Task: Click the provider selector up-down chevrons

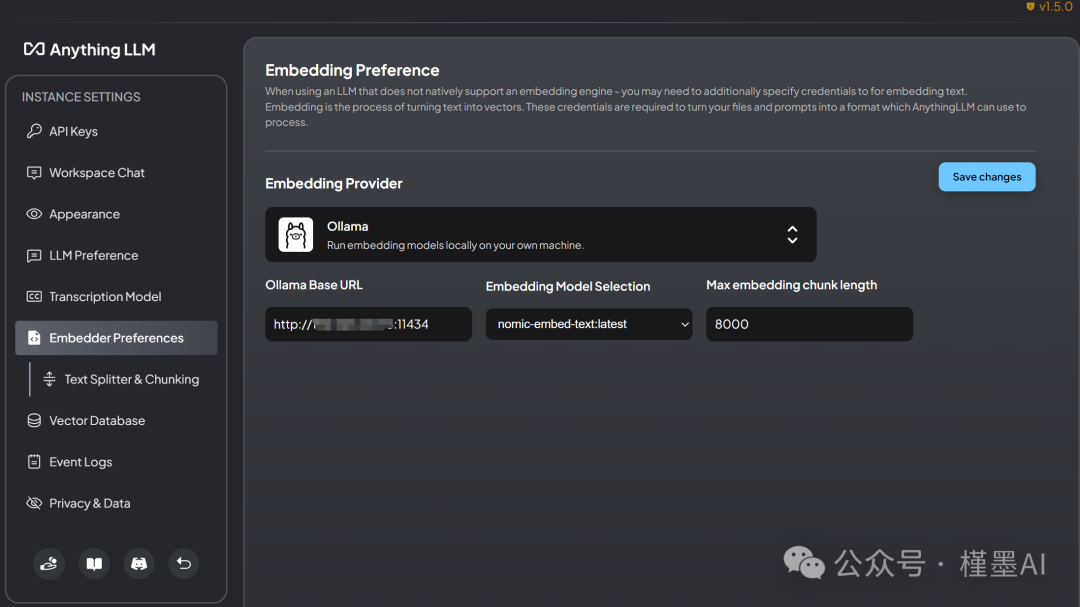Action: [792, 234]
